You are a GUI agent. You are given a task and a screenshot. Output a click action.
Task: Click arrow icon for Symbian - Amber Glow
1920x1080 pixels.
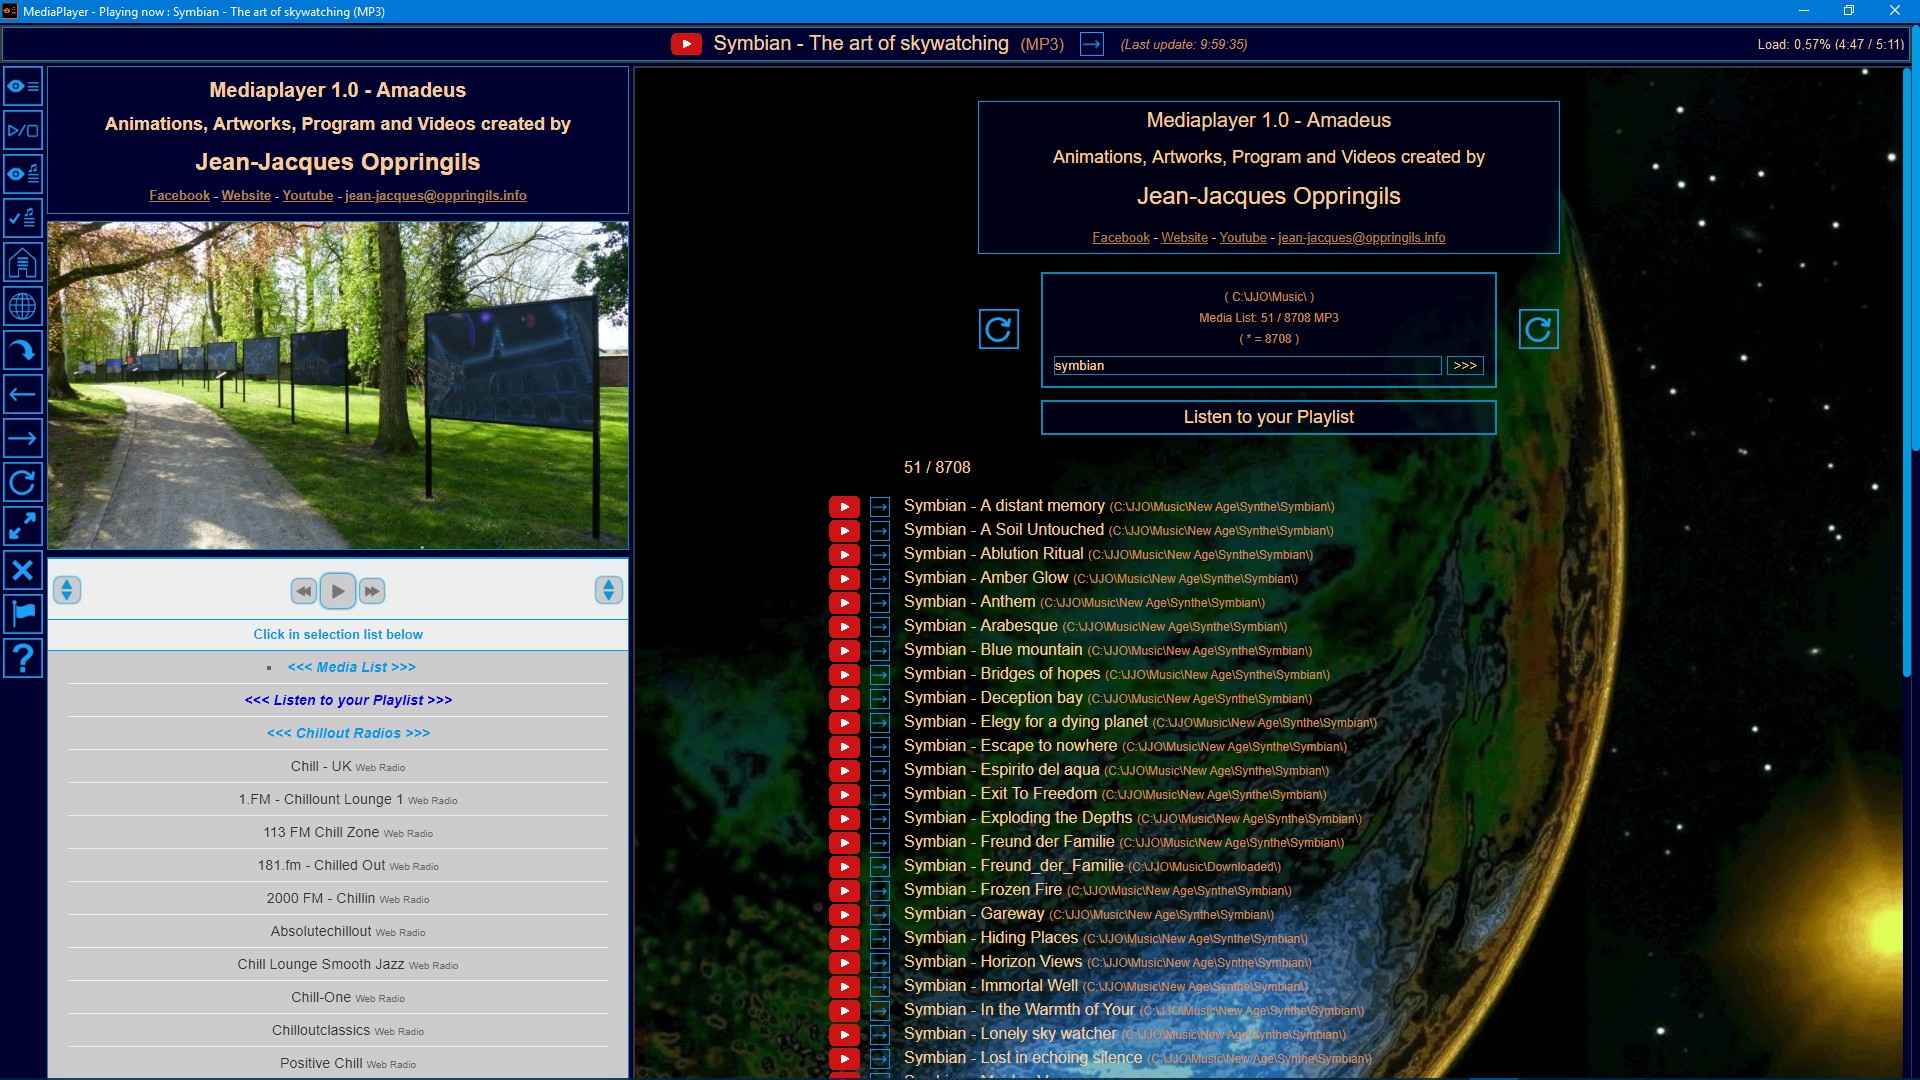click(x=880, y=579)
